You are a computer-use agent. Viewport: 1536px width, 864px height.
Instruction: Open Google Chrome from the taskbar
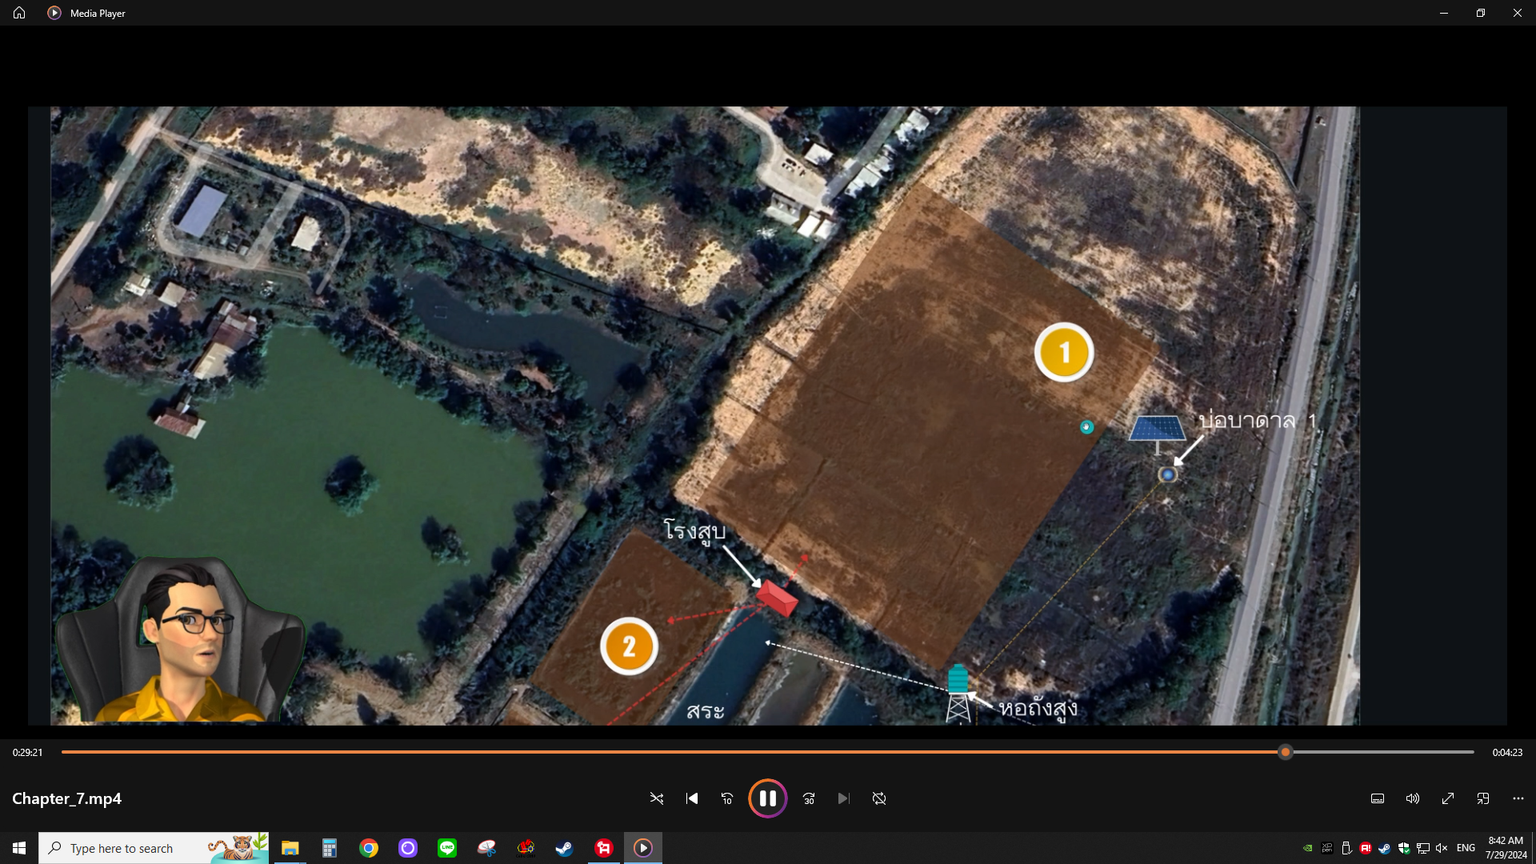[369, 848]
